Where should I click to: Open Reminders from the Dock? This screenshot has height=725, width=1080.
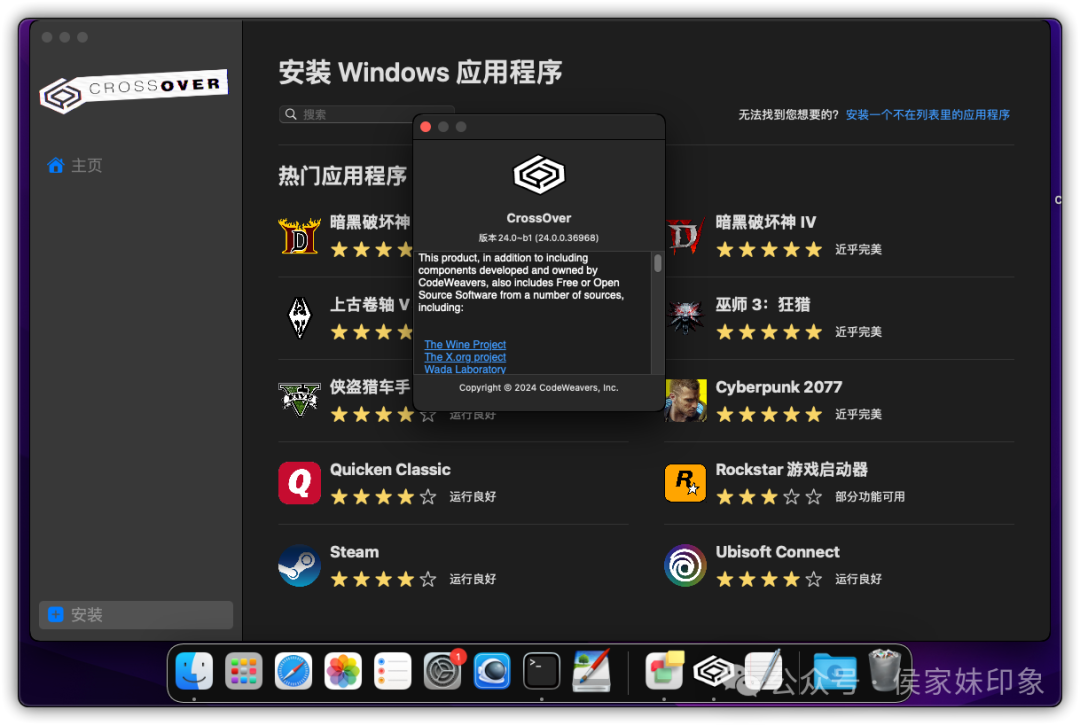[393, 671]
